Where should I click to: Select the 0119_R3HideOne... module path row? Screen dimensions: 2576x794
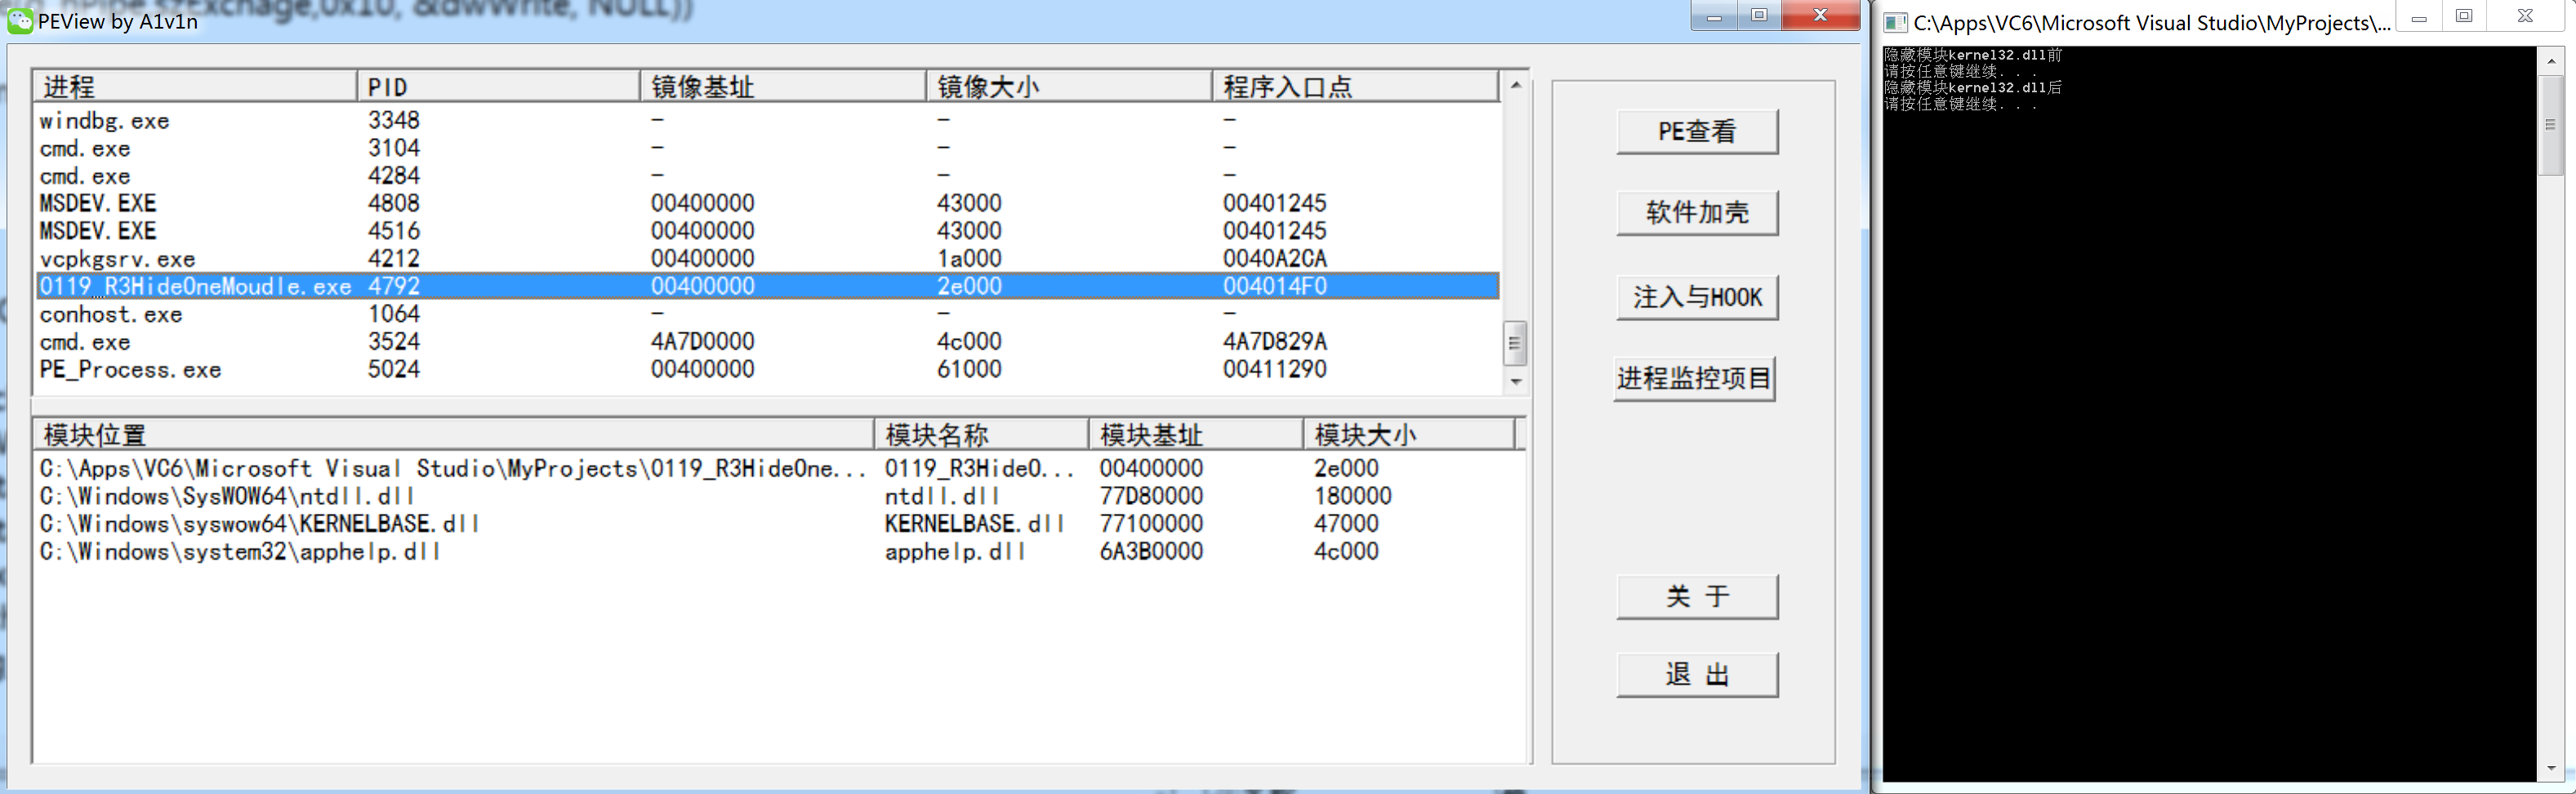(453, 469)
